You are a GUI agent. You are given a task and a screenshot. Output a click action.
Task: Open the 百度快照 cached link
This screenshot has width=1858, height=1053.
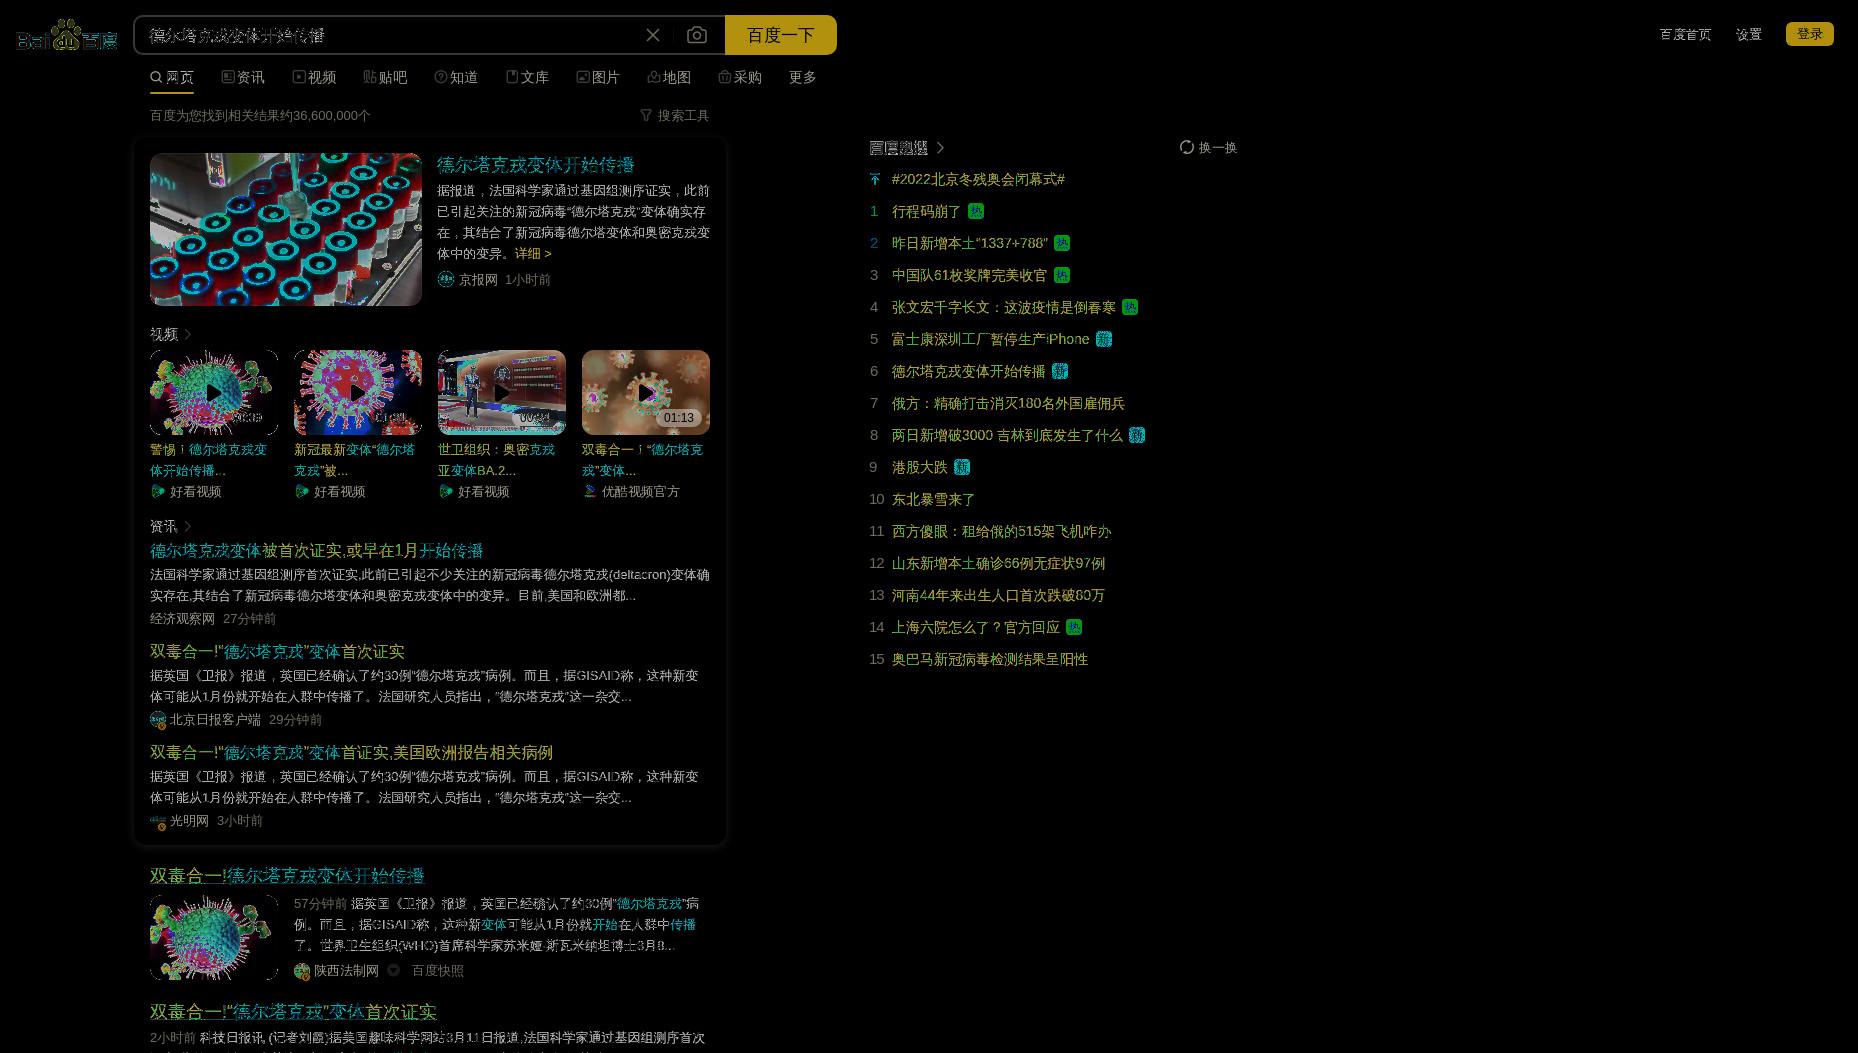click(438, 970)
